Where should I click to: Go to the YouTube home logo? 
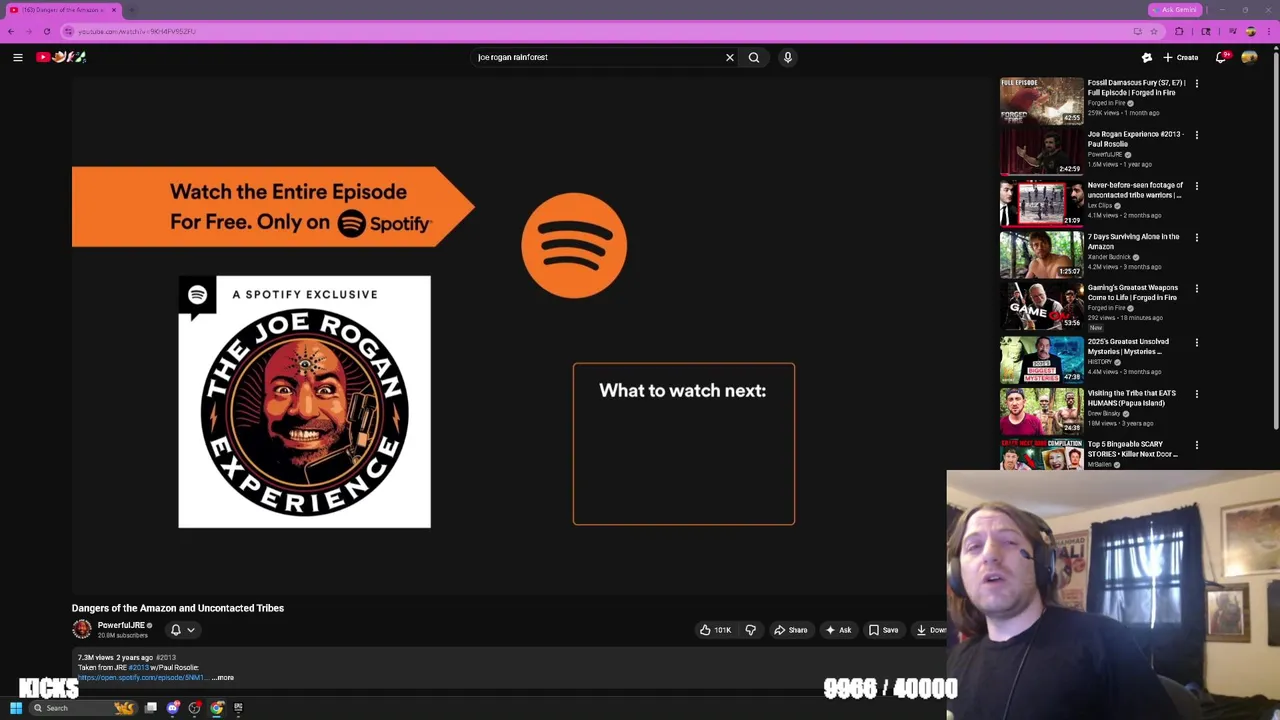pyautogui.click(x=61, y=57)
